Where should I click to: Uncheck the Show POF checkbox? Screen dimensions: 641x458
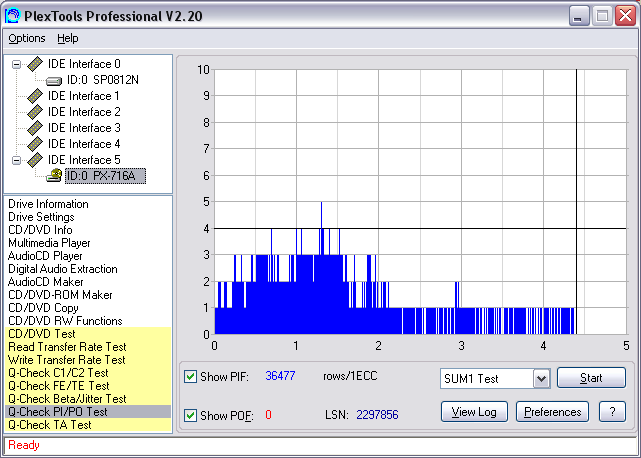(190, 415)
